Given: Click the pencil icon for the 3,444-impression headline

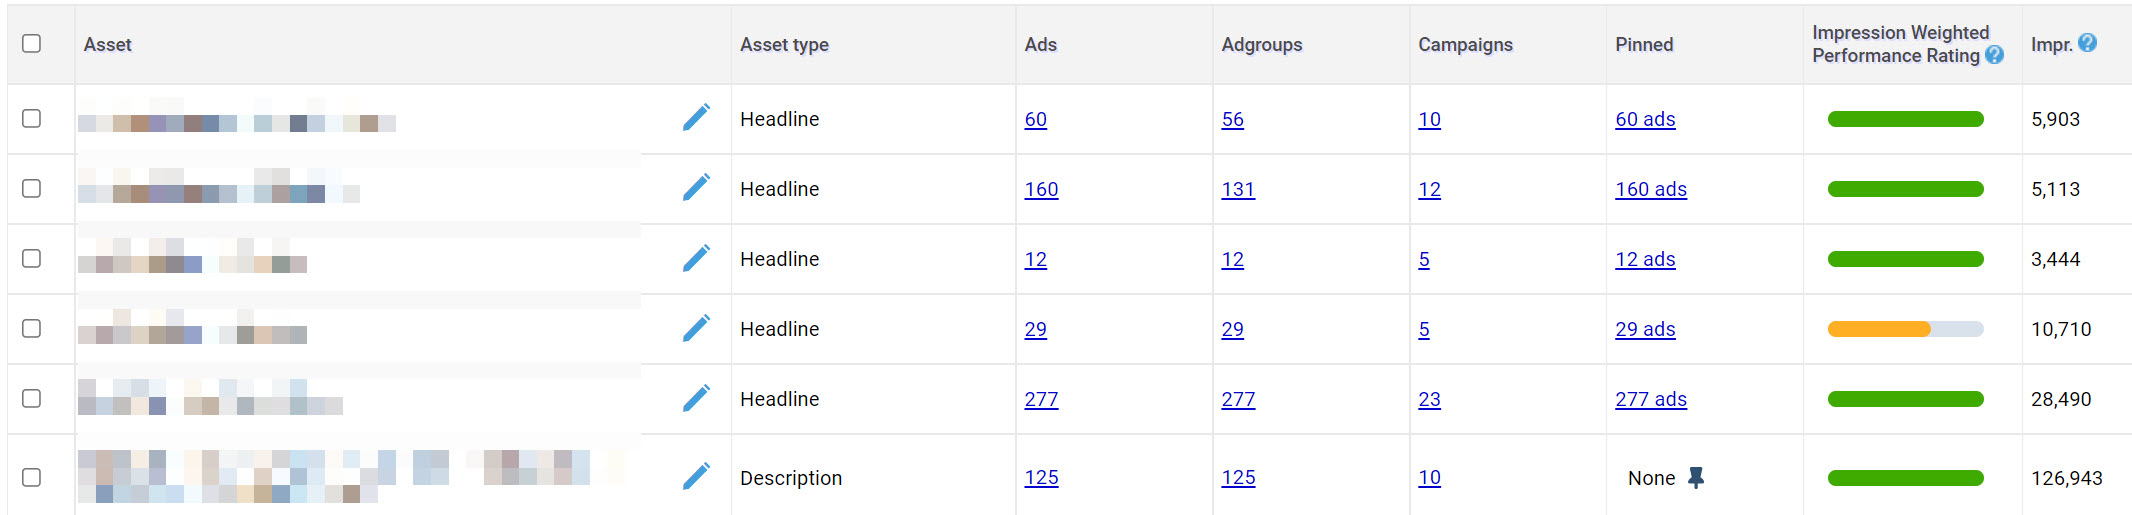Looking at the screenshot, I should coord(696,258).
